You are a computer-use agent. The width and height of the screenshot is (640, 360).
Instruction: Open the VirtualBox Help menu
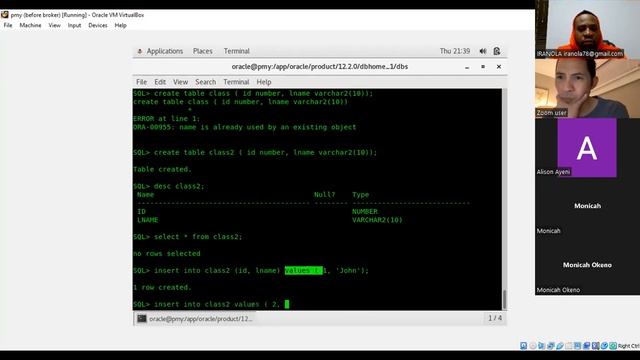point(120,25)
